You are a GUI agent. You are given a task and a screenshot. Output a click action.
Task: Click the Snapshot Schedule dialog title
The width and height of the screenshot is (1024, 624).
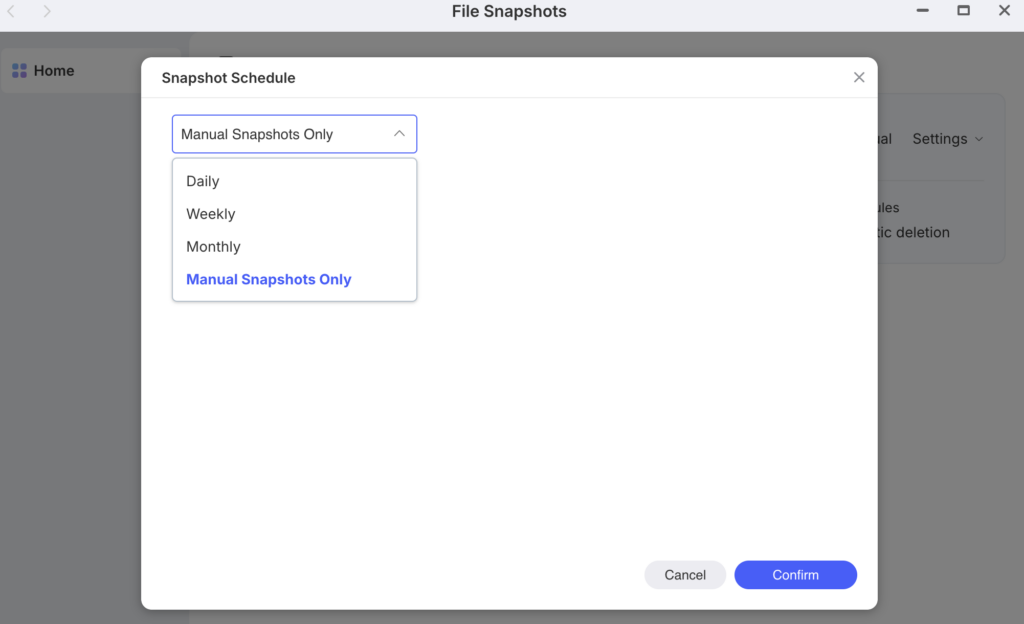(x=229, y=77)
